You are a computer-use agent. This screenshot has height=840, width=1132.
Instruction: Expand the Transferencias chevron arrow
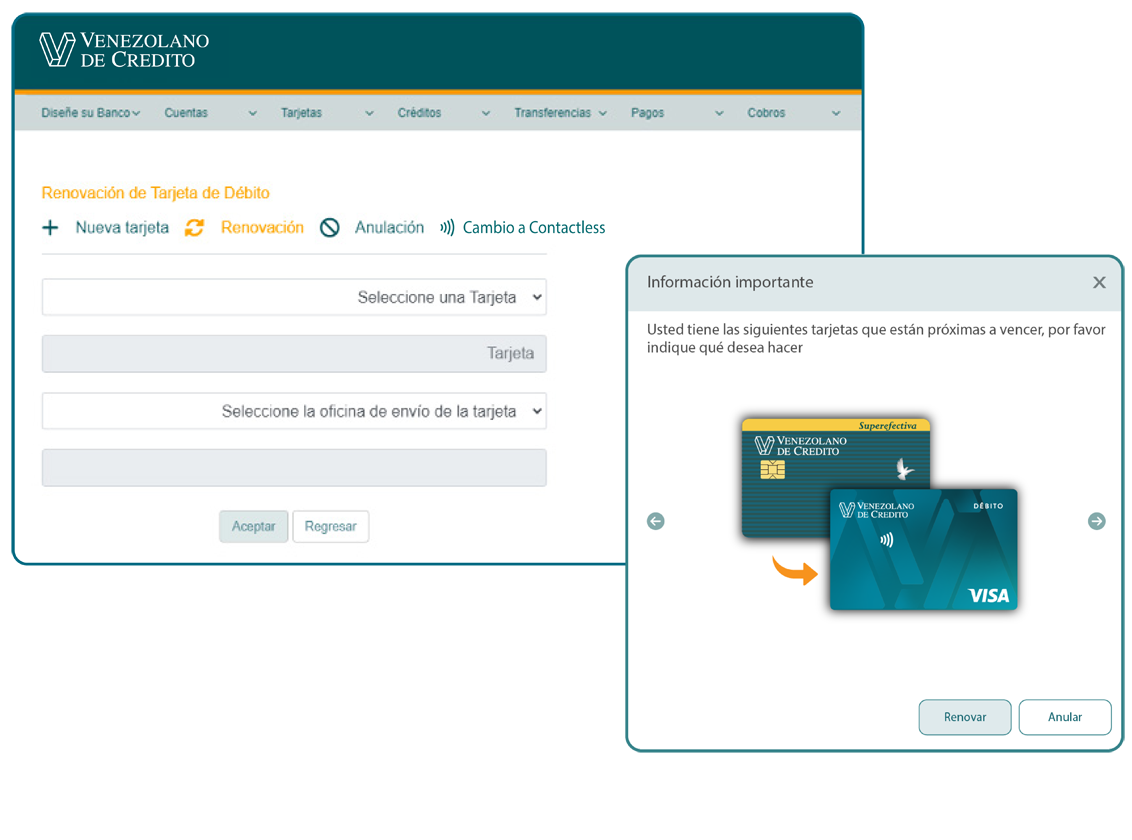point(603,113)
